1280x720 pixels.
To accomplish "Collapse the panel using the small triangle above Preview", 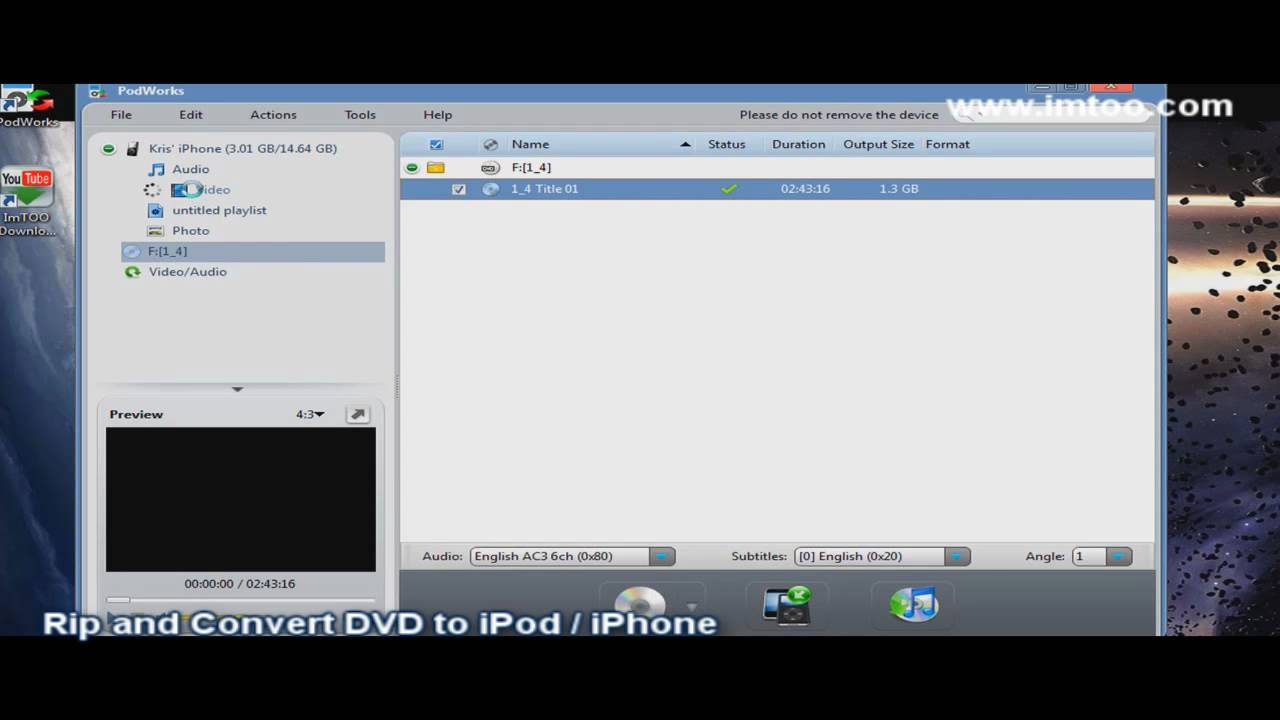I will (237, 389).
